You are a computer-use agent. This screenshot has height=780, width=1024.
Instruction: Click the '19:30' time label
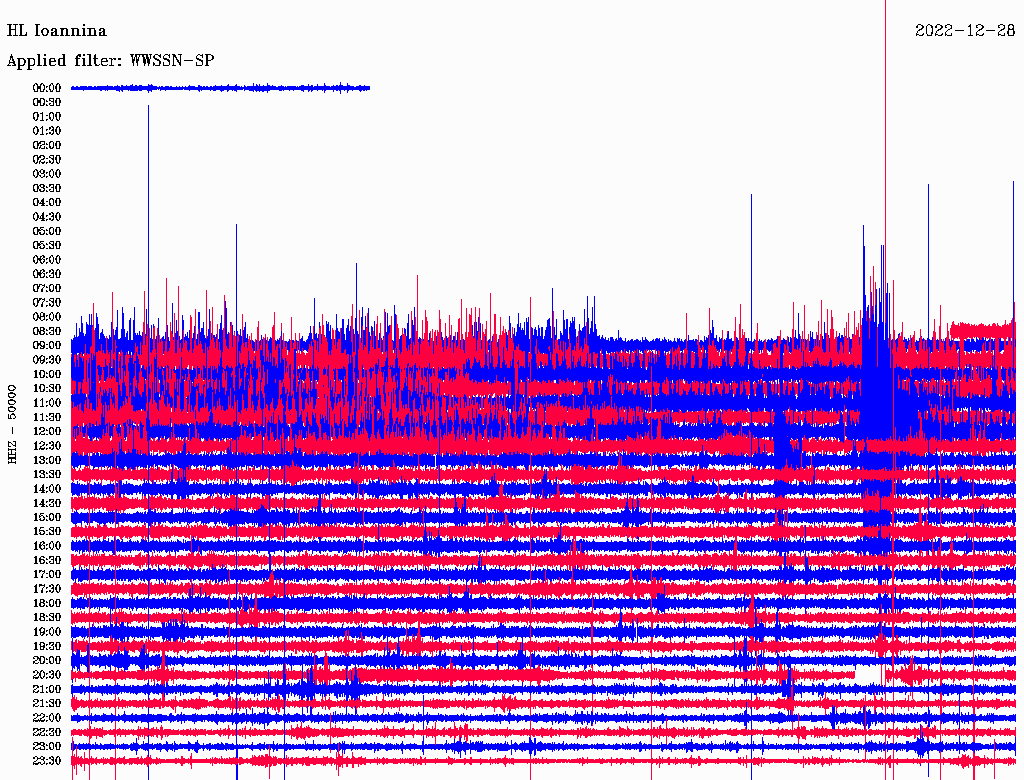tap(47, 646)
